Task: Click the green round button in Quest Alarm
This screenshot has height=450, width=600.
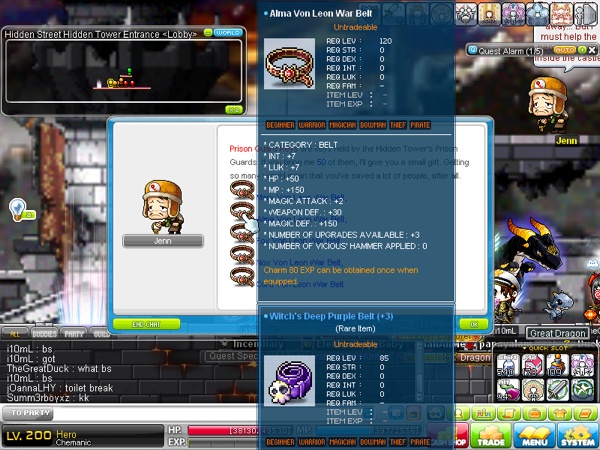Action: (x=582, y=50)
